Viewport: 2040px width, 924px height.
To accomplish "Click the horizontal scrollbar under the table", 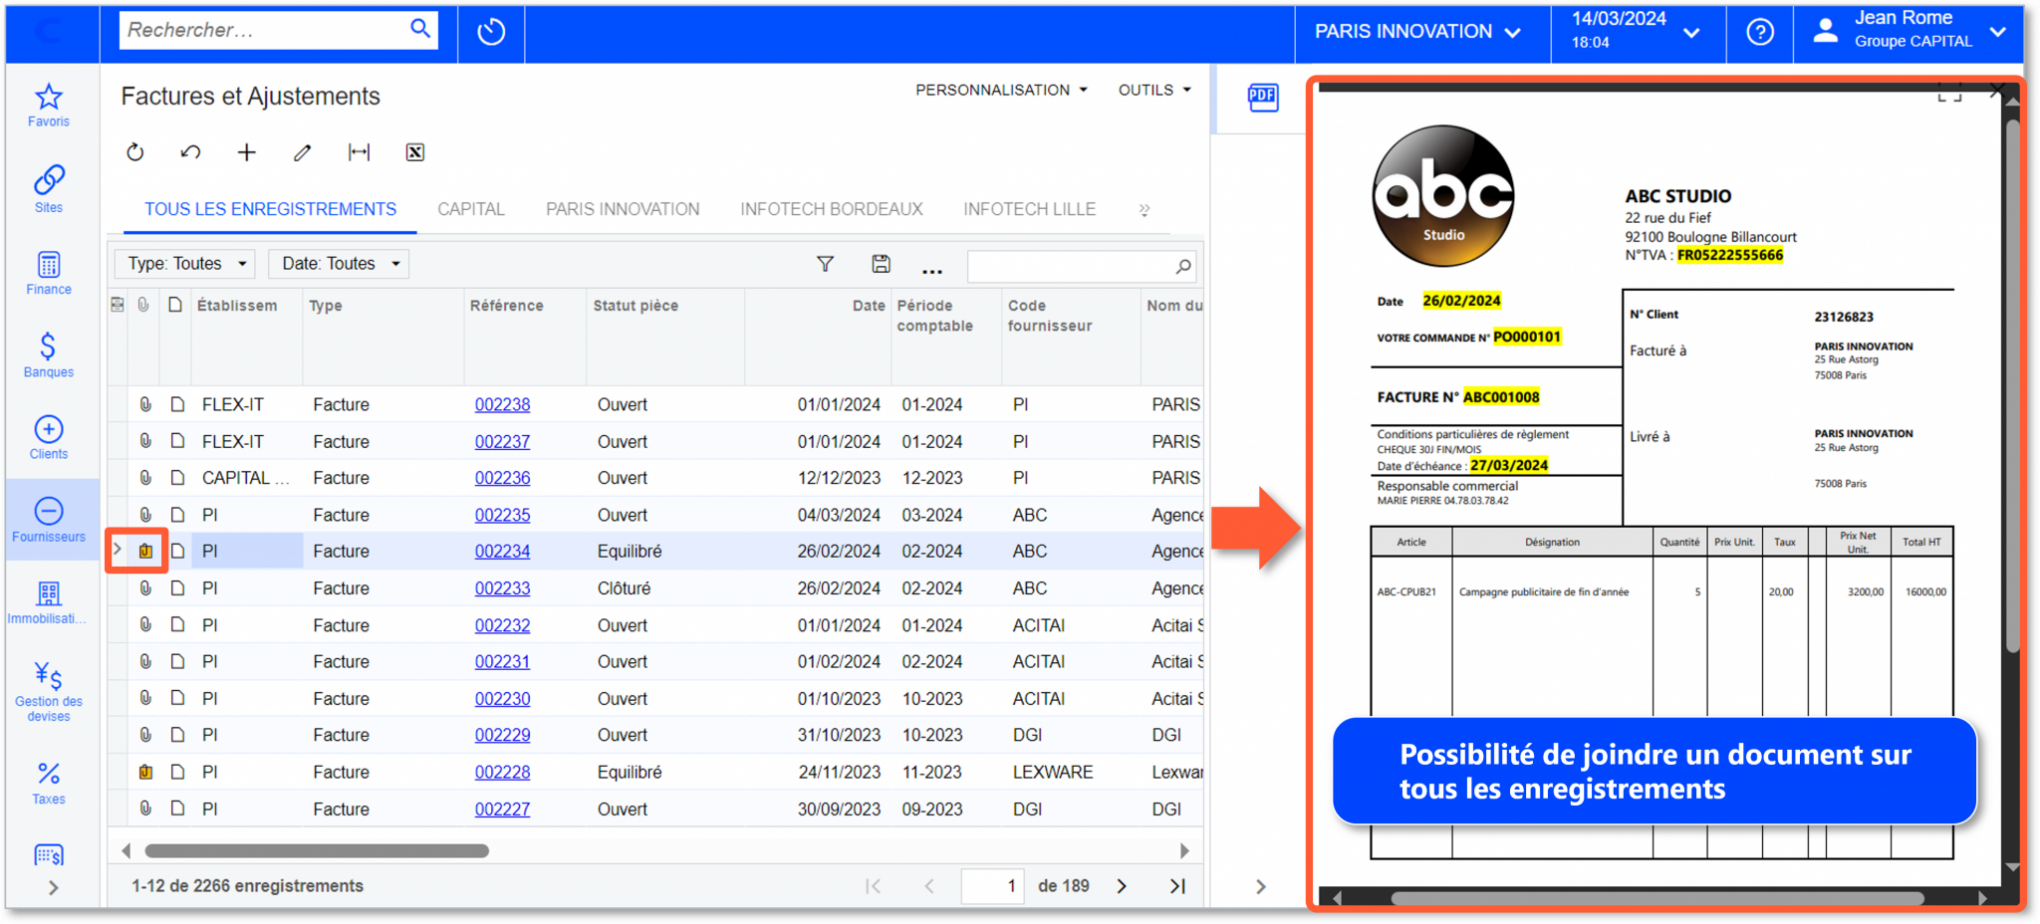I will 317,851.
